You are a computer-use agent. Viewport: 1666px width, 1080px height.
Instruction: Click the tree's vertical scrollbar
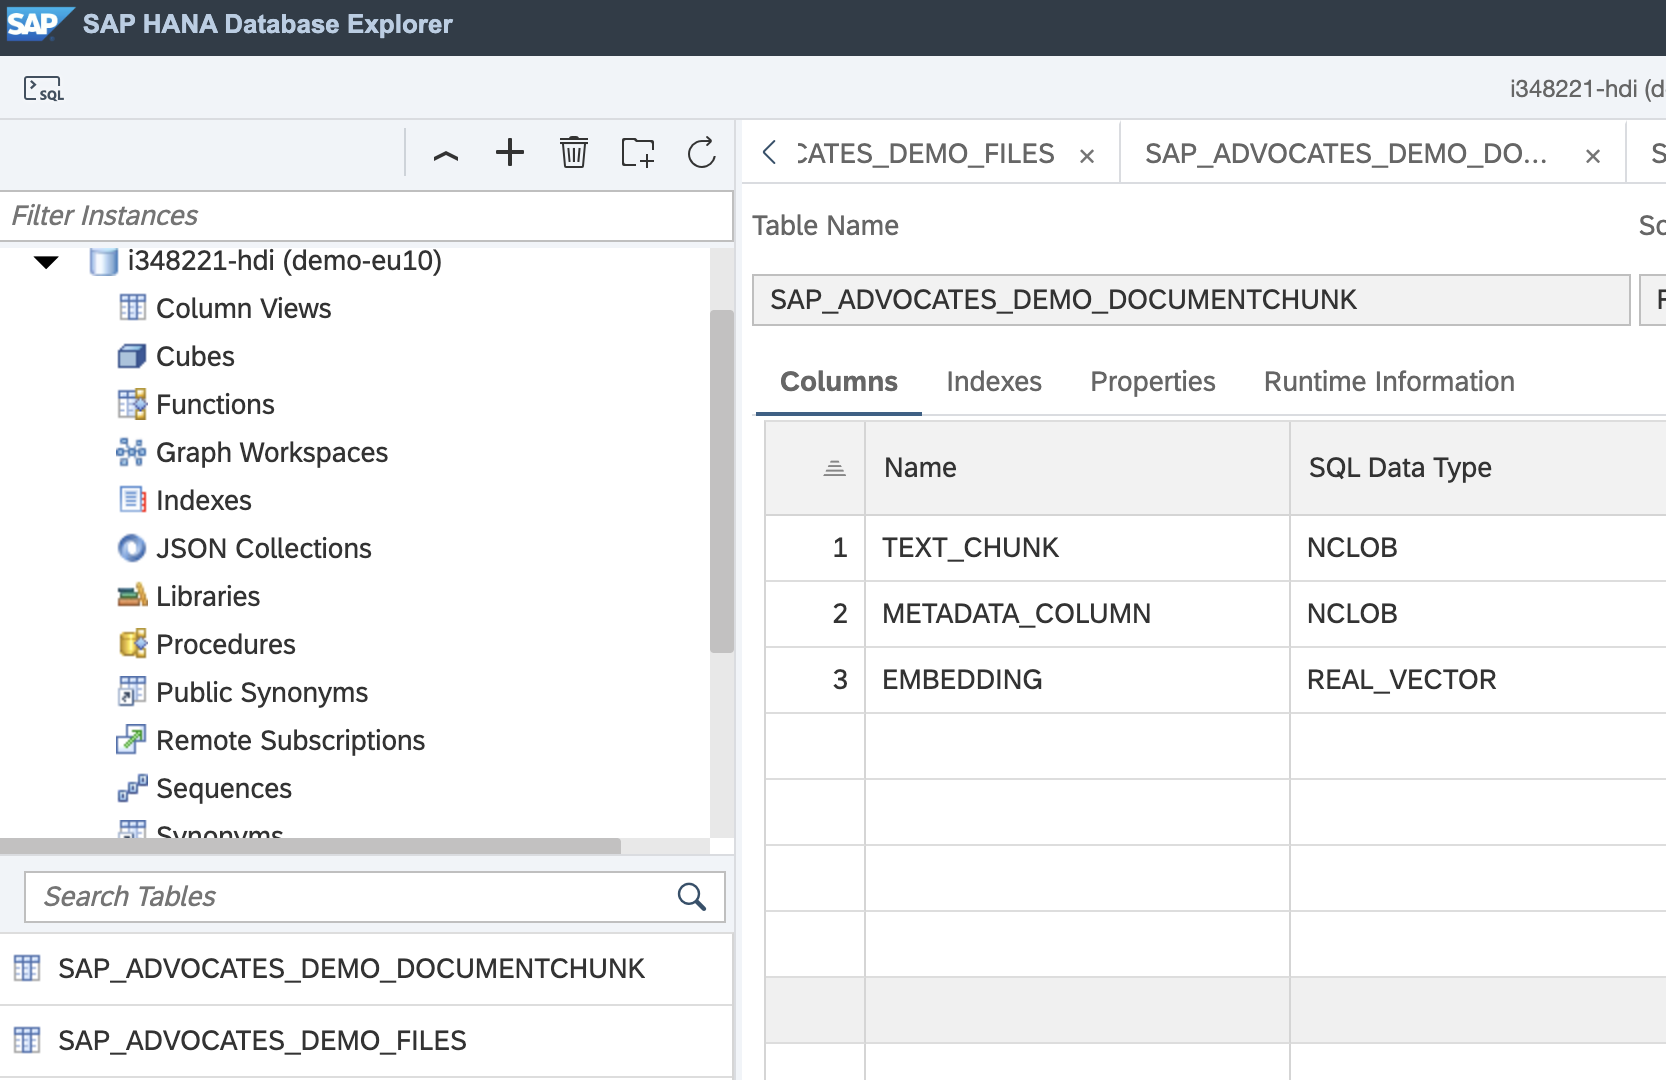pyautogui.click(x=721, y=481)
